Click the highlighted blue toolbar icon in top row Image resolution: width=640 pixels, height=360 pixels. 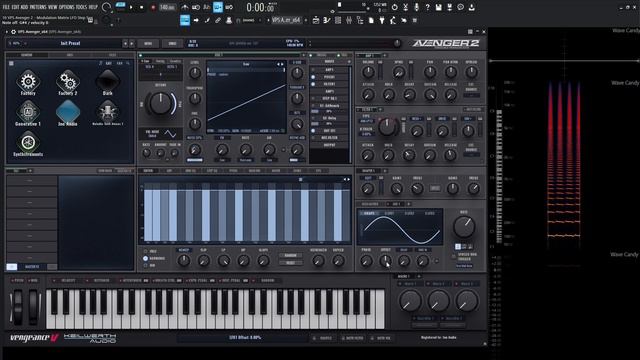tap(218, 7)
